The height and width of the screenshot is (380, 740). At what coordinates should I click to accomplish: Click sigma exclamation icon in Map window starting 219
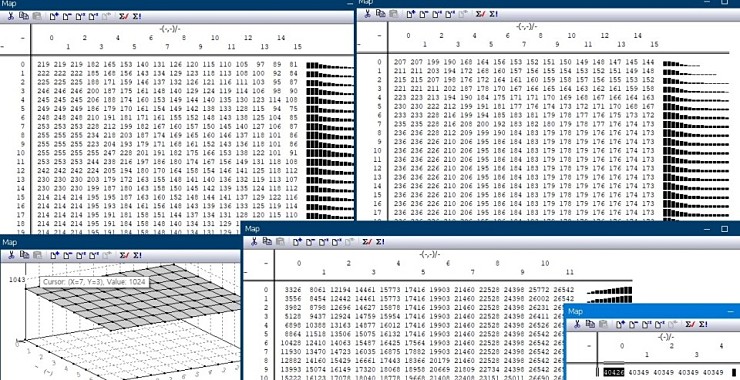pyautogui.click(x=137, y=17)
